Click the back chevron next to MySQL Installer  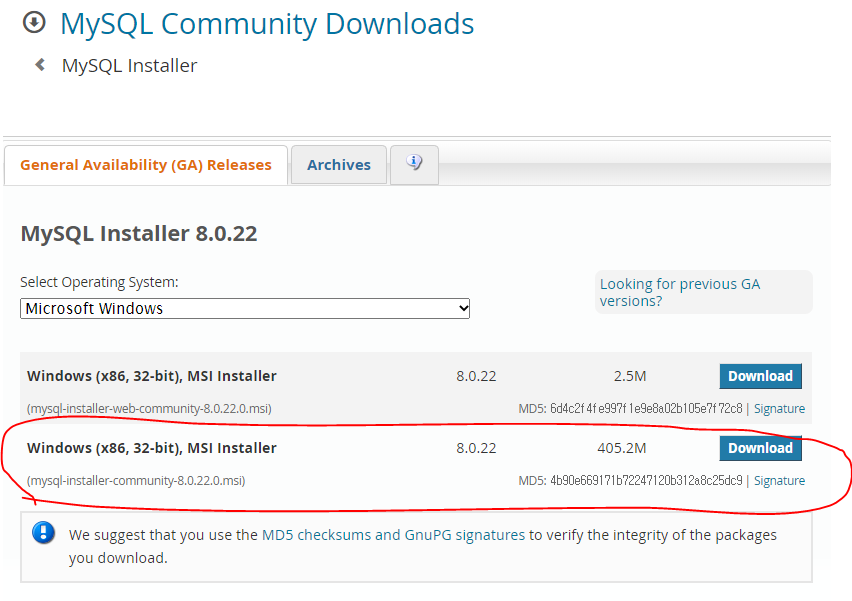[40, 65]
